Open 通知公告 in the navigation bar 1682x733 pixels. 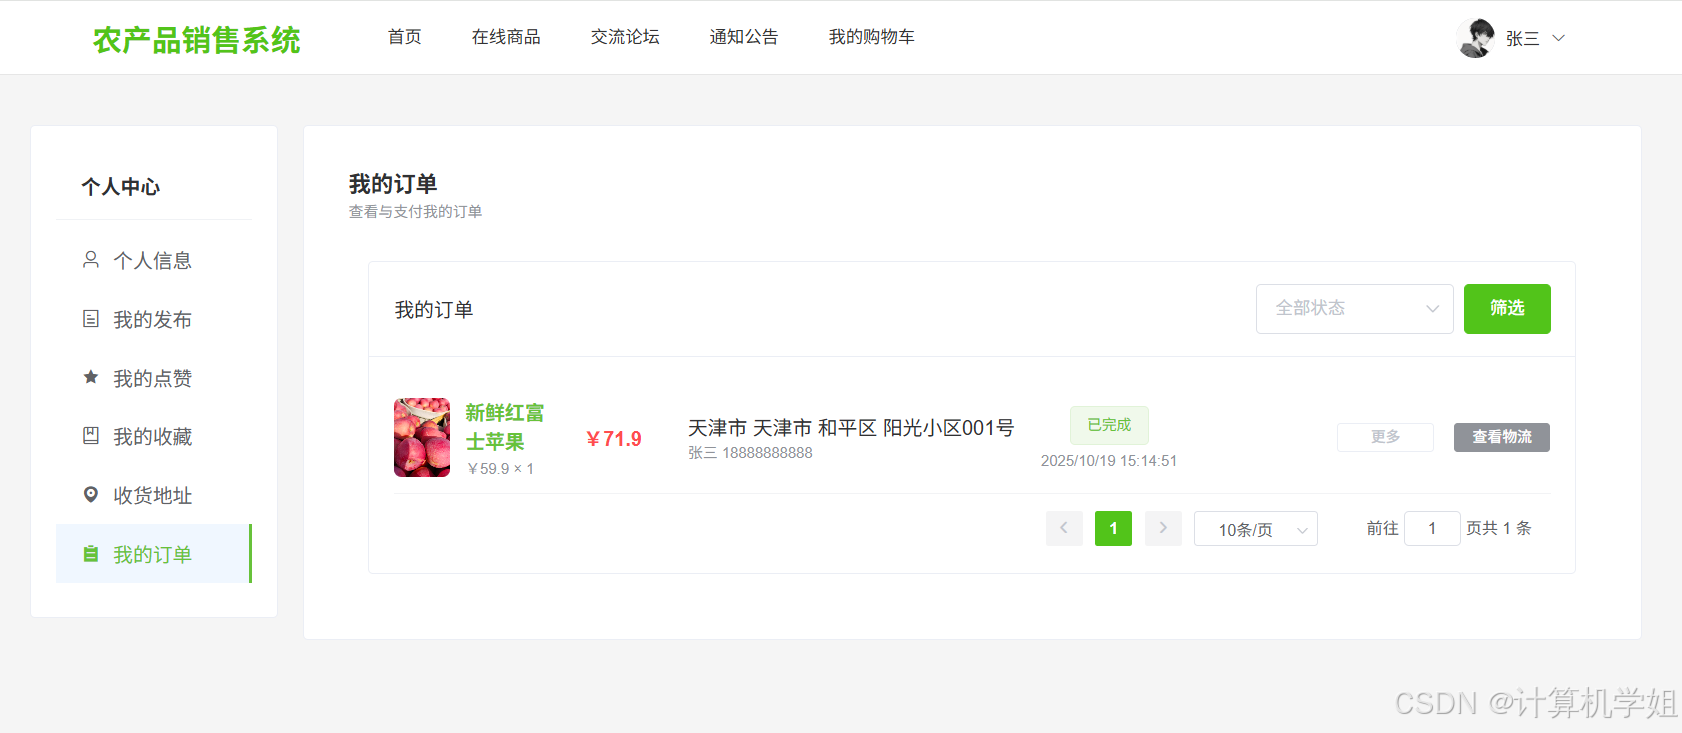click(744, 37)
